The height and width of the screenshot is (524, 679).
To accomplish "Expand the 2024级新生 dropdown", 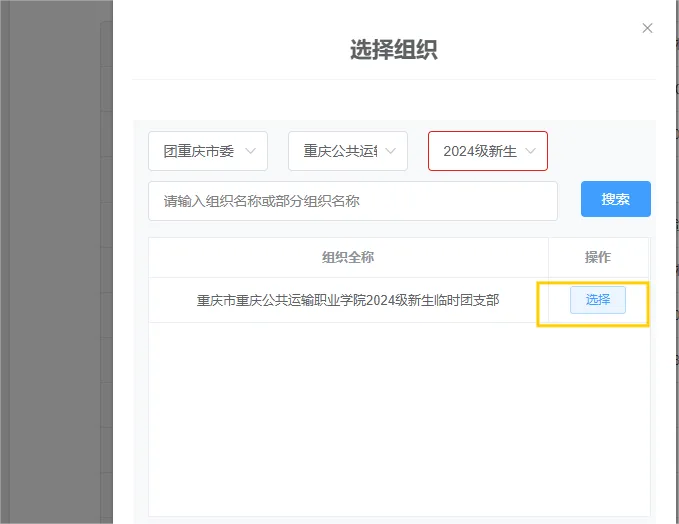I will tap(488, 151).
